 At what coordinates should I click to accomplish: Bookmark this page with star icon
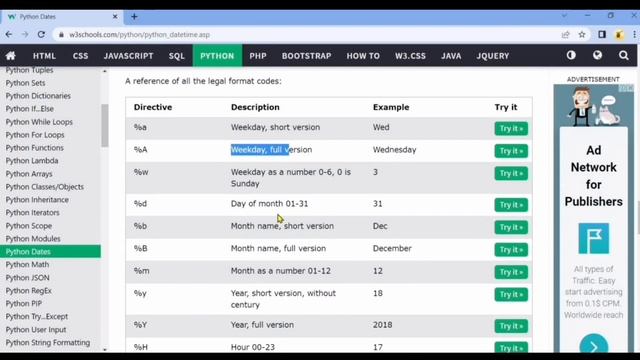[x=582, y=35]
